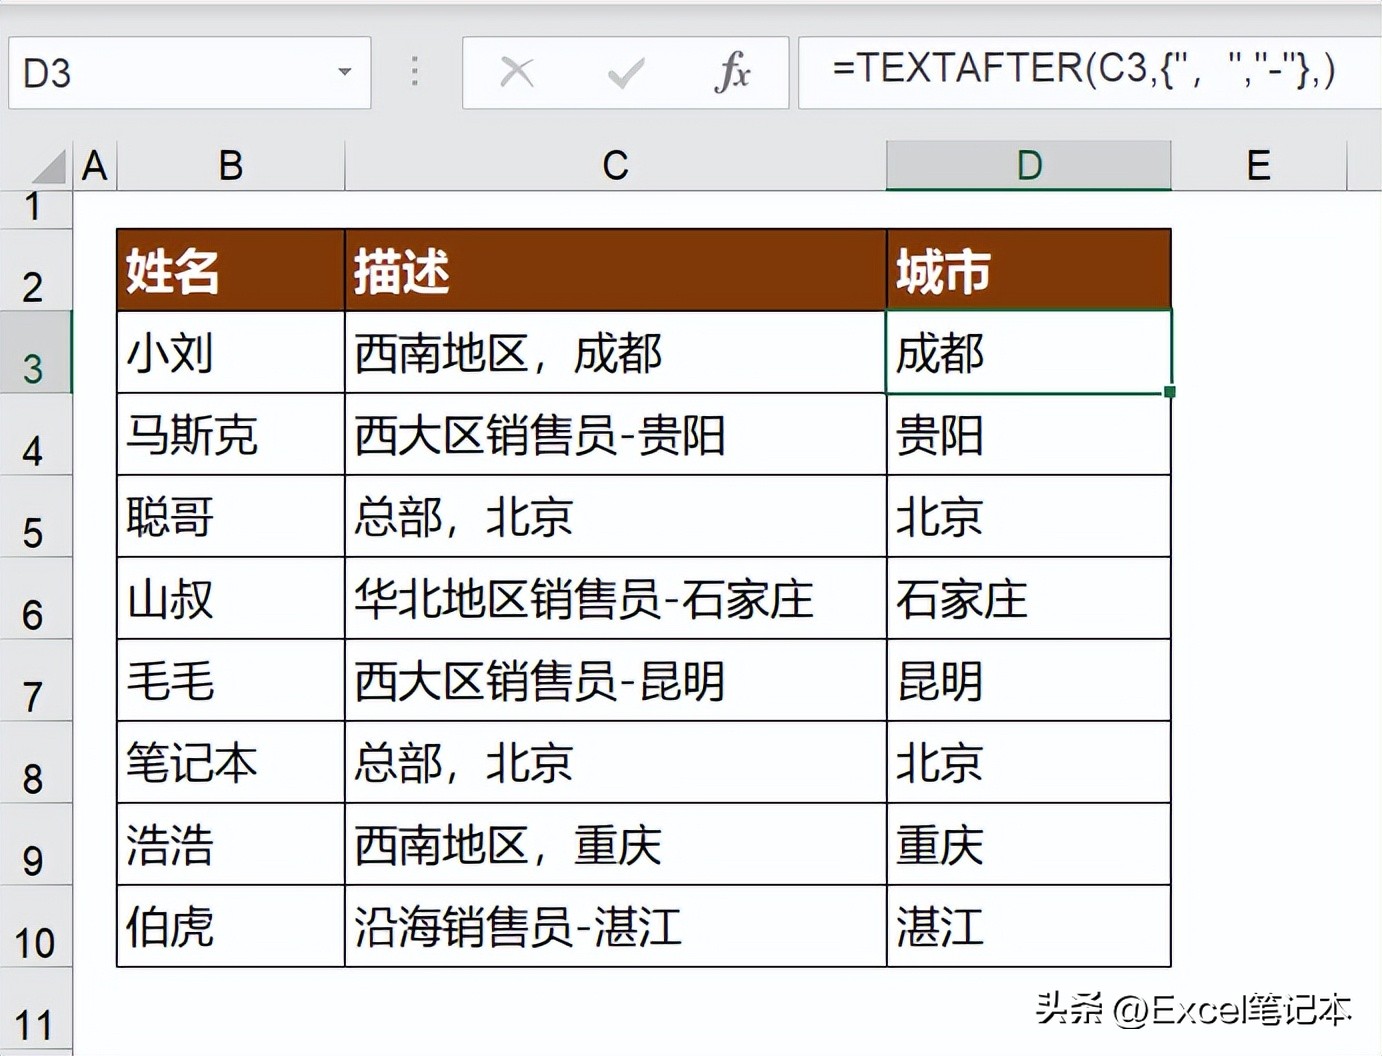The width and height of the screenshot is (1382, 1056).
Task: Select column B header
Action: (231, 166)
